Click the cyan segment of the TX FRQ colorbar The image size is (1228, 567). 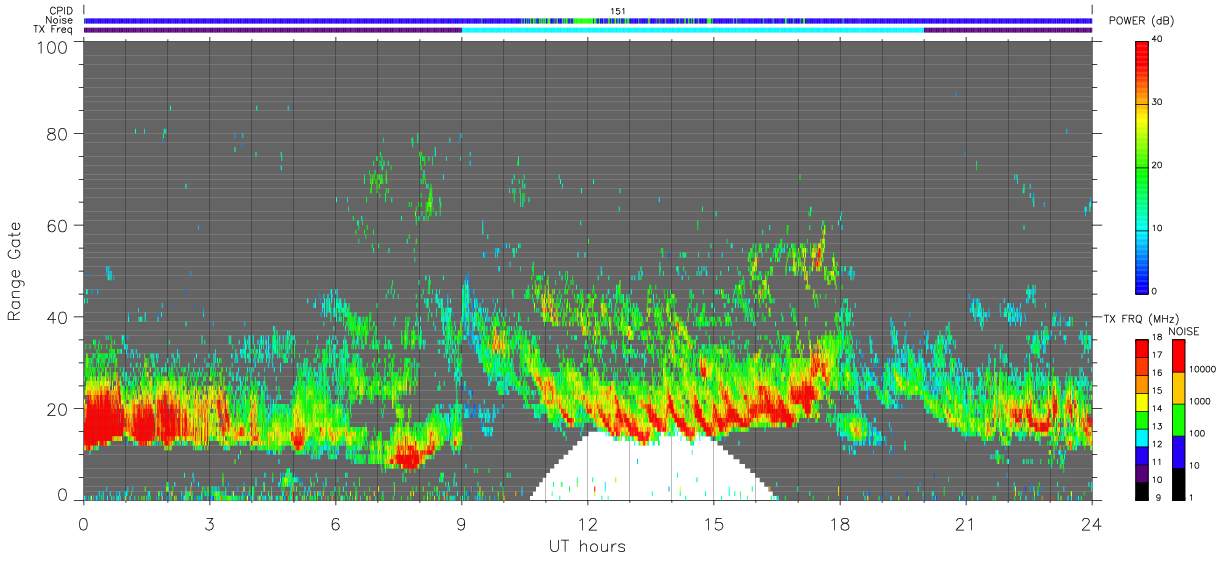(x=1142, y=436)
